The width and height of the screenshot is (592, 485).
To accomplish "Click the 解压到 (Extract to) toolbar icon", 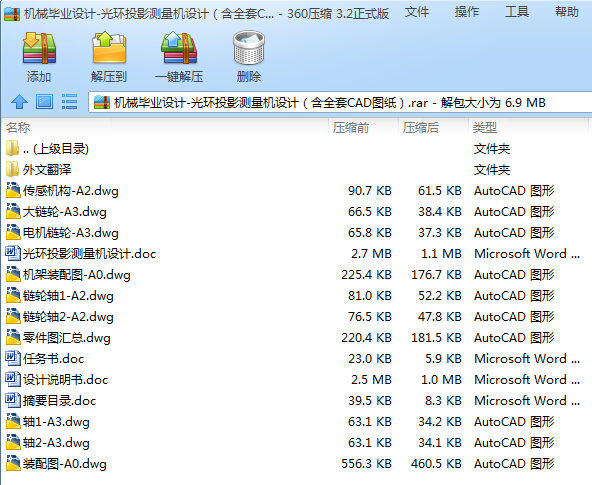I will [x=109, y=48].
